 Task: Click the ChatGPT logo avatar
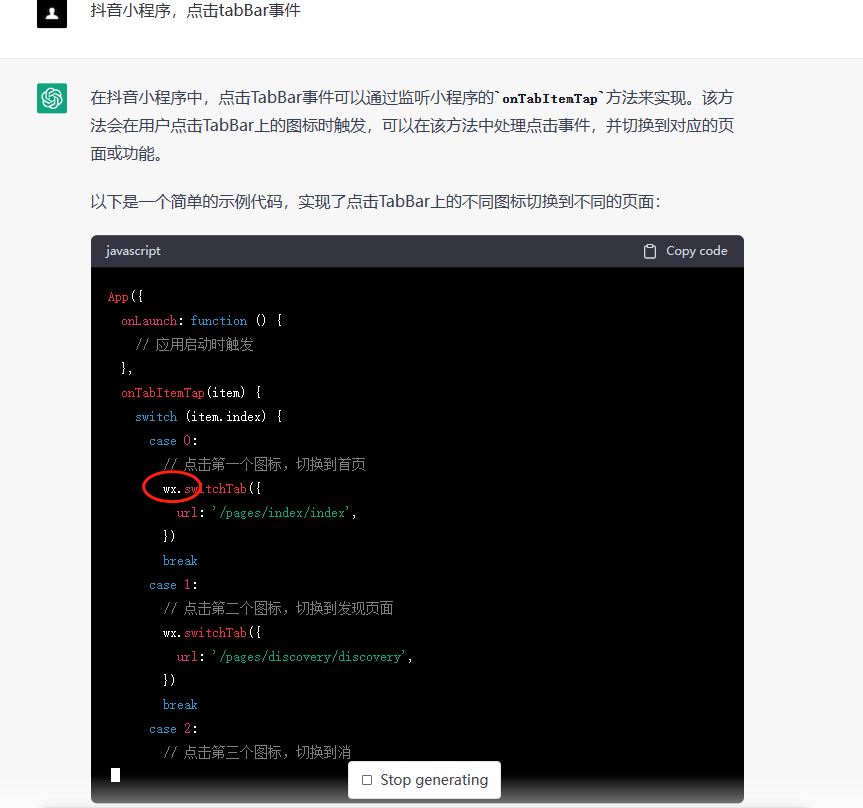point(52,98)
